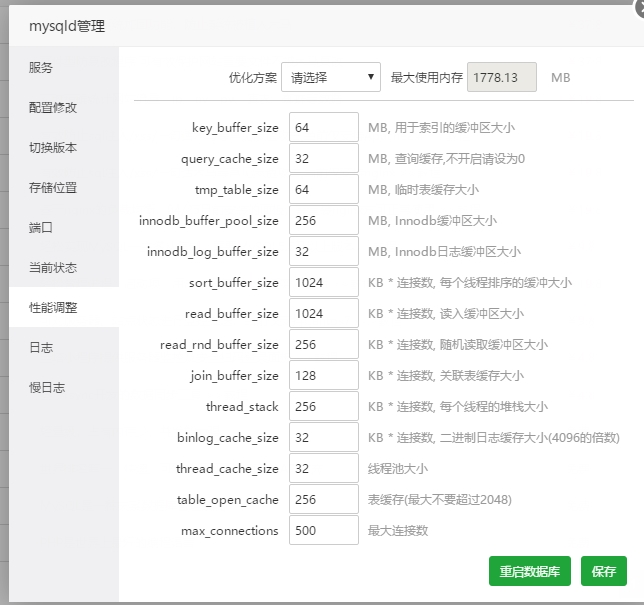Click the query_cache_size input field
The image size is (644, 605).
tap(324, 158)
